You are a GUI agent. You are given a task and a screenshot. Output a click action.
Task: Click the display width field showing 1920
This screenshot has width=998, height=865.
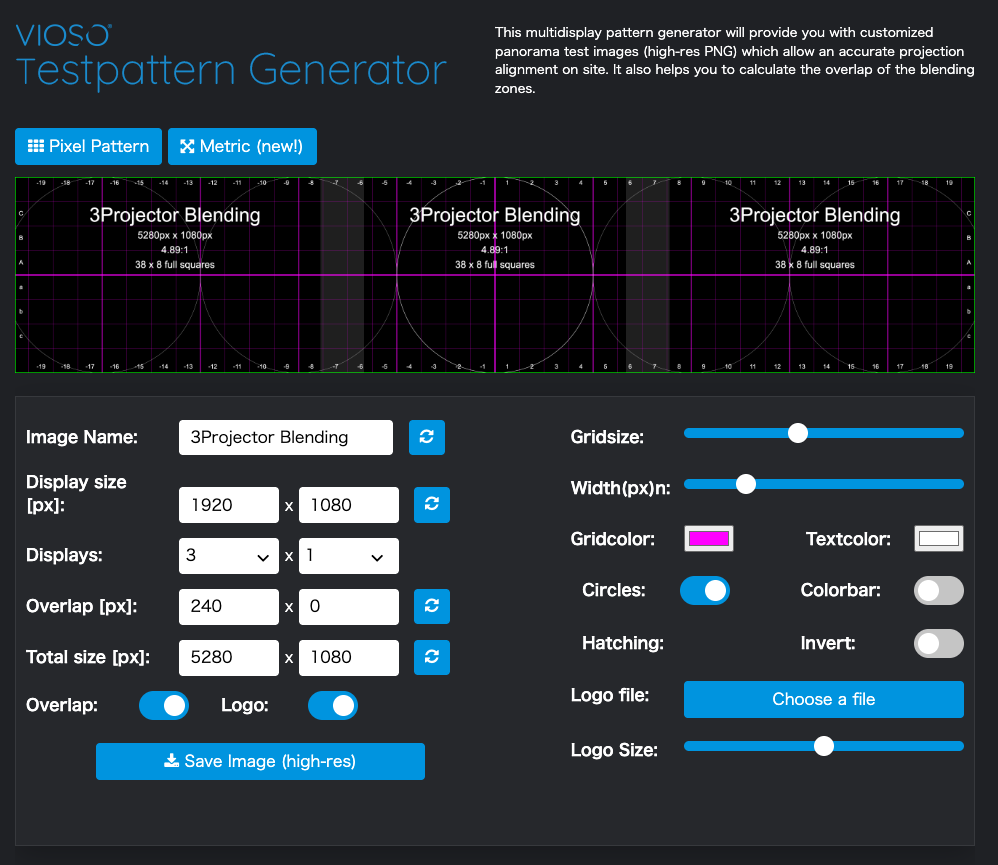[x=228, y=505]
